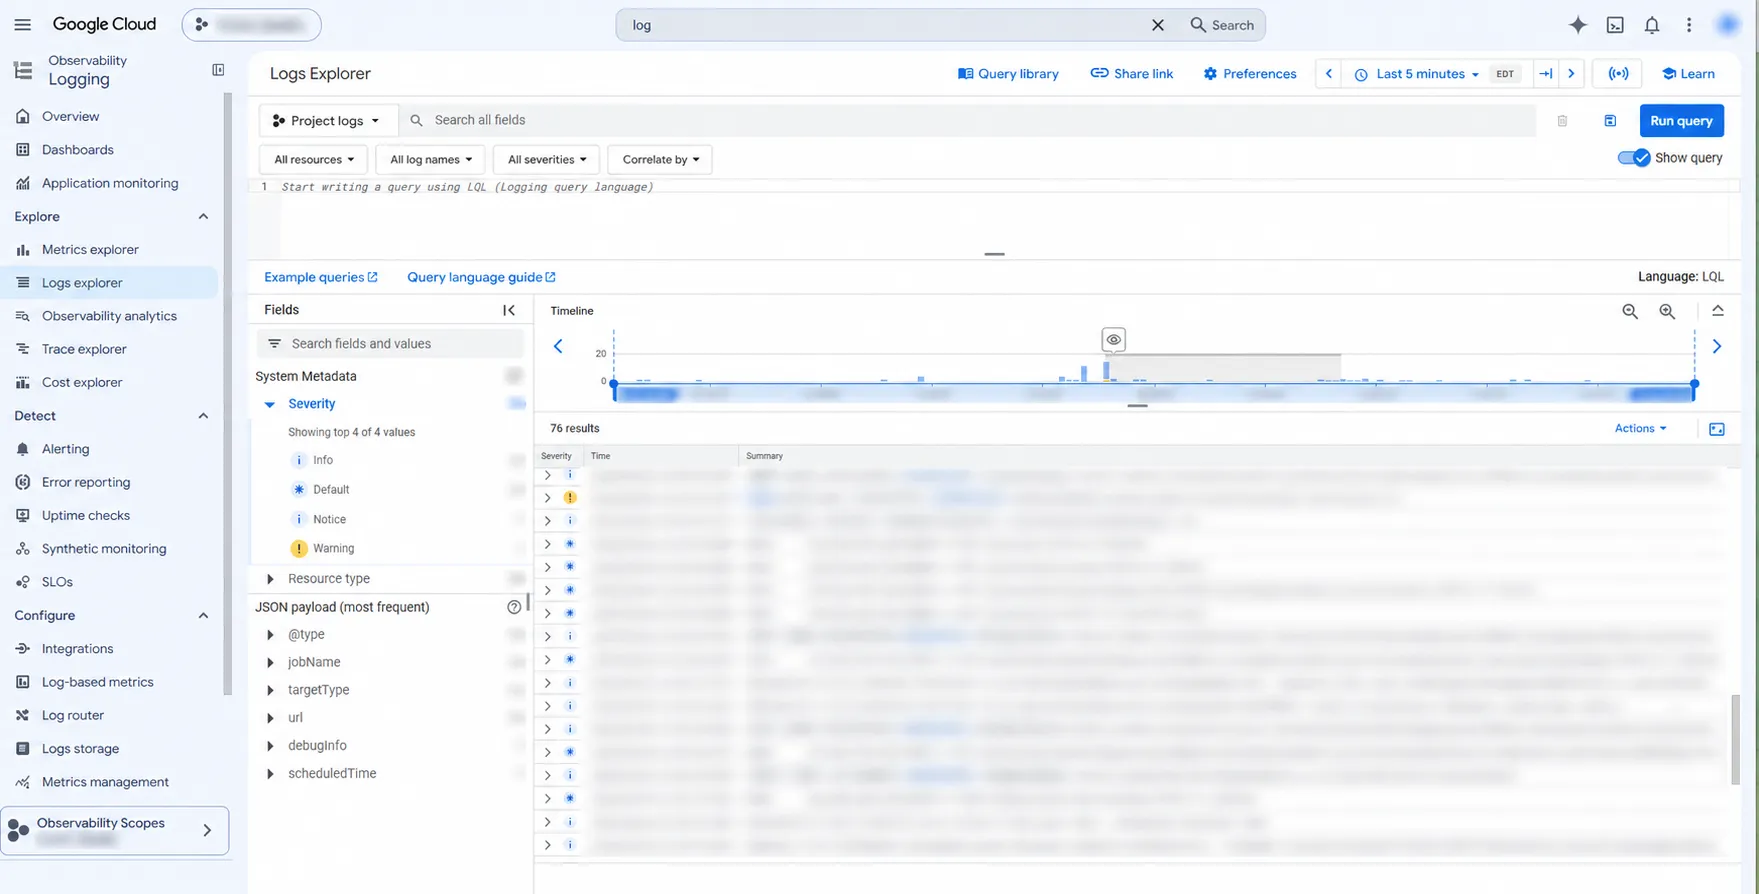
Task: Filter by Warning severity
Action: [x=333, y=549]
